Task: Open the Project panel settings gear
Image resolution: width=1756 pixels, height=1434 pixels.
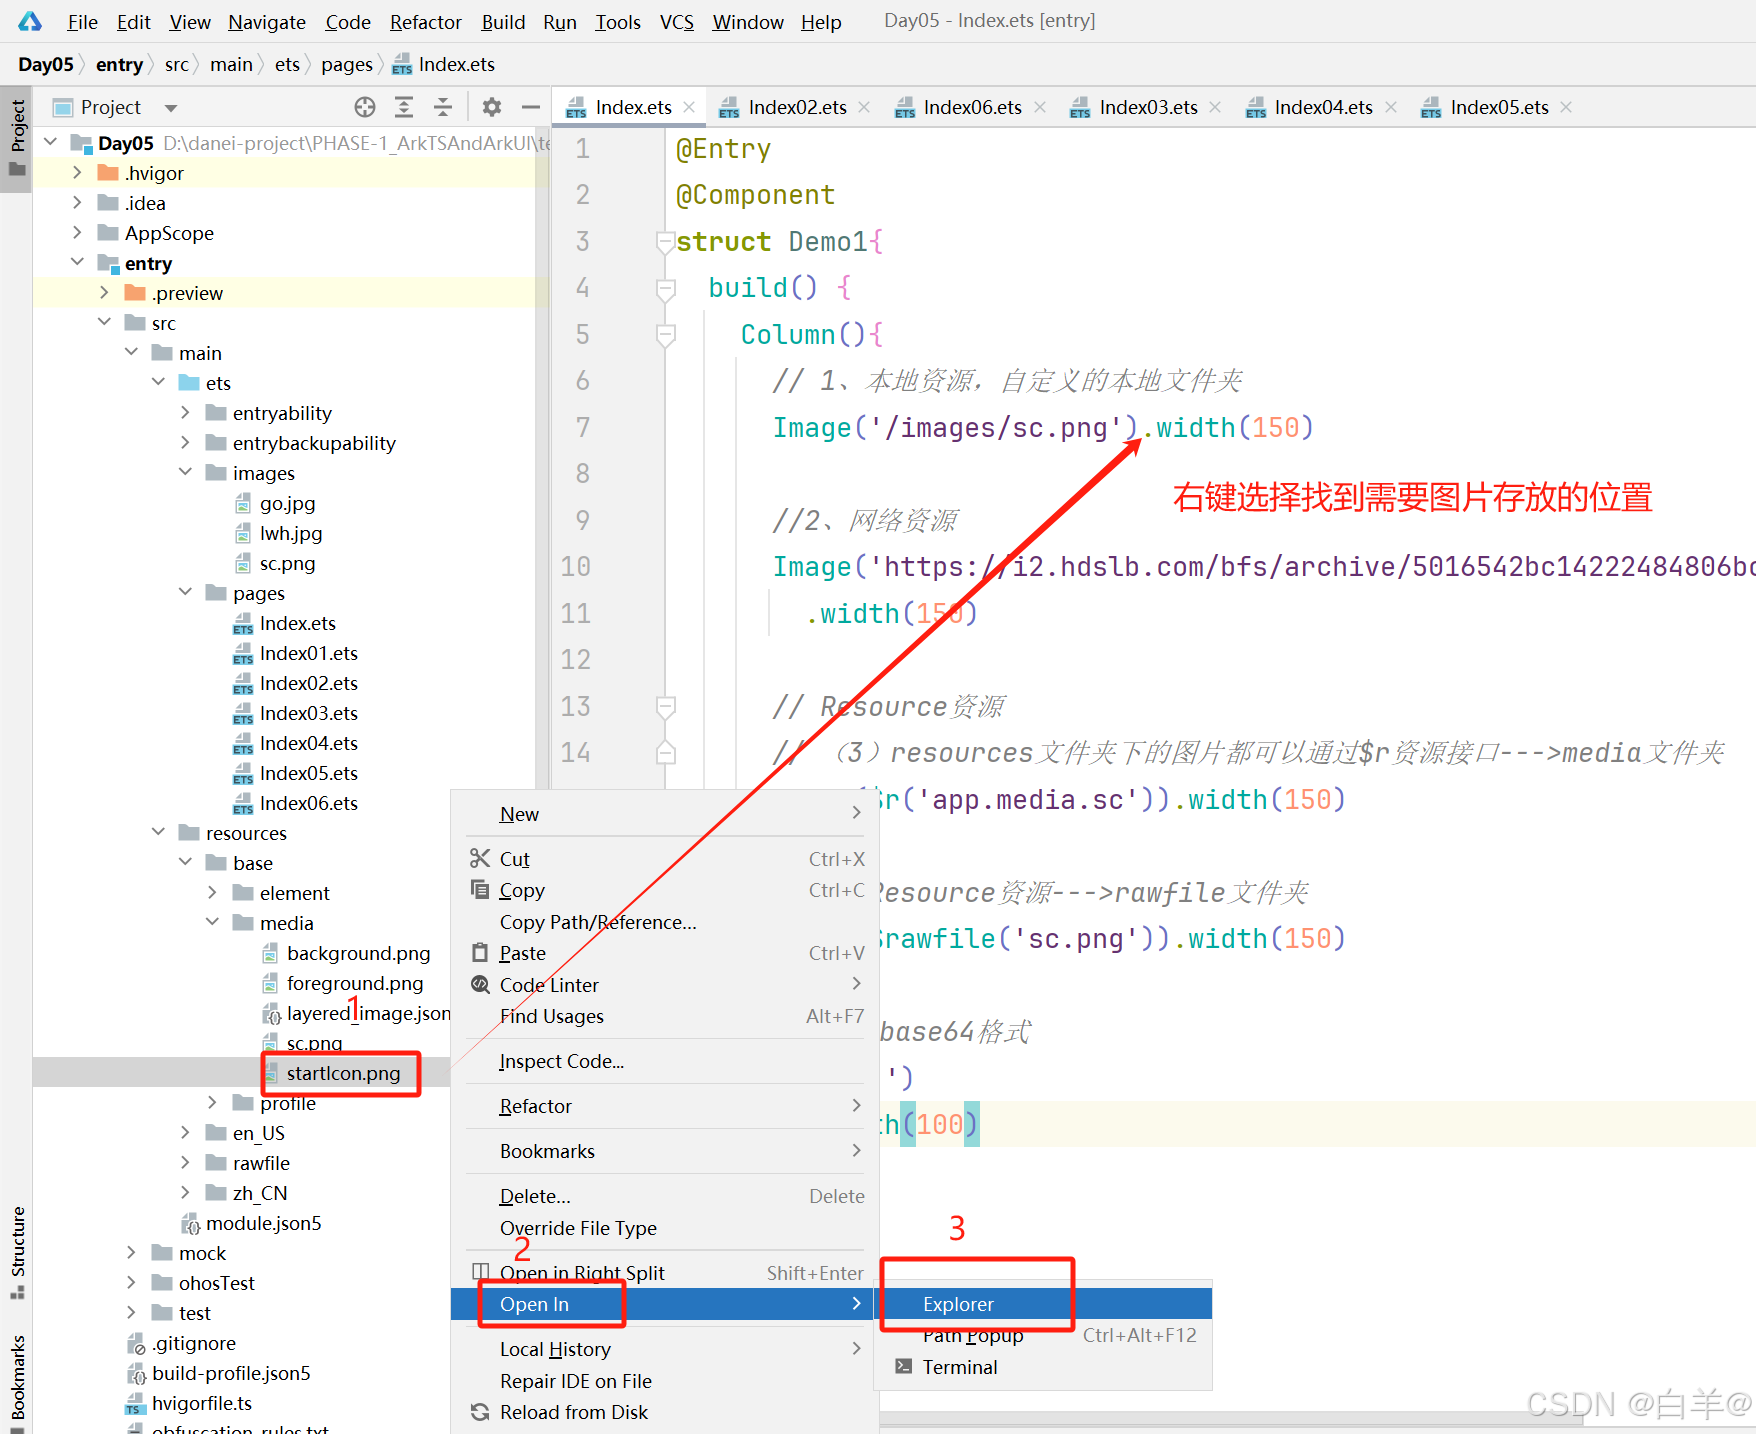Action: pos(492,107)
